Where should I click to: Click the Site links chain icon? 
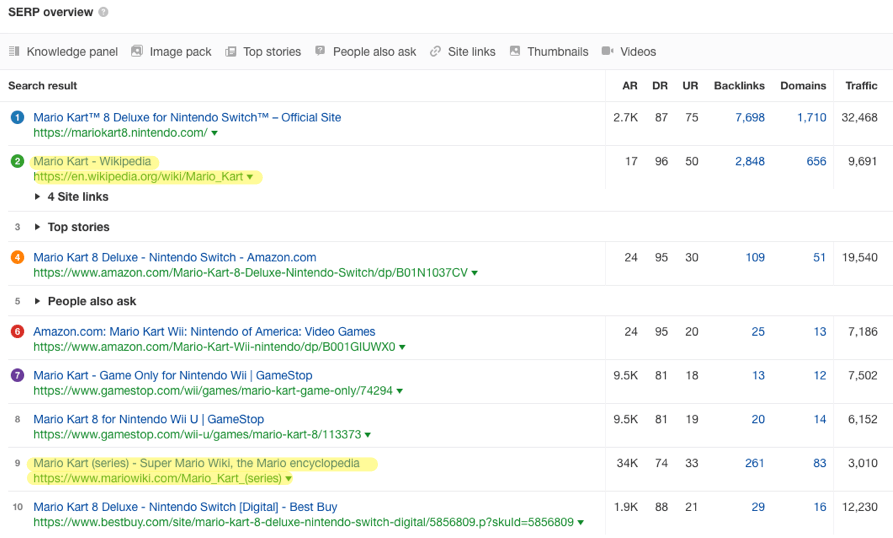pos(435,51)
